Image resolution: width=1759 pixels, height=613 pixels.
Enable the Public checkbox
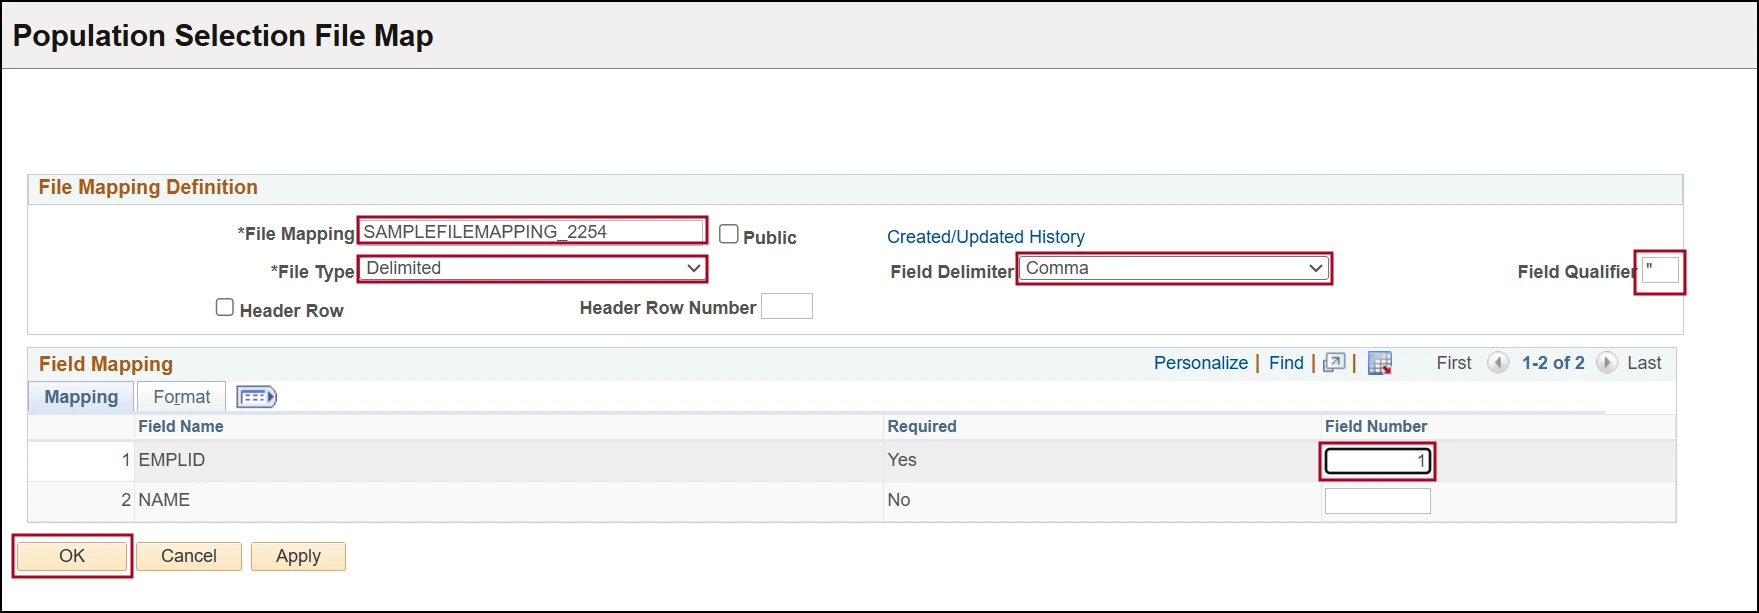pyautogui.click(x=729, y=234)
